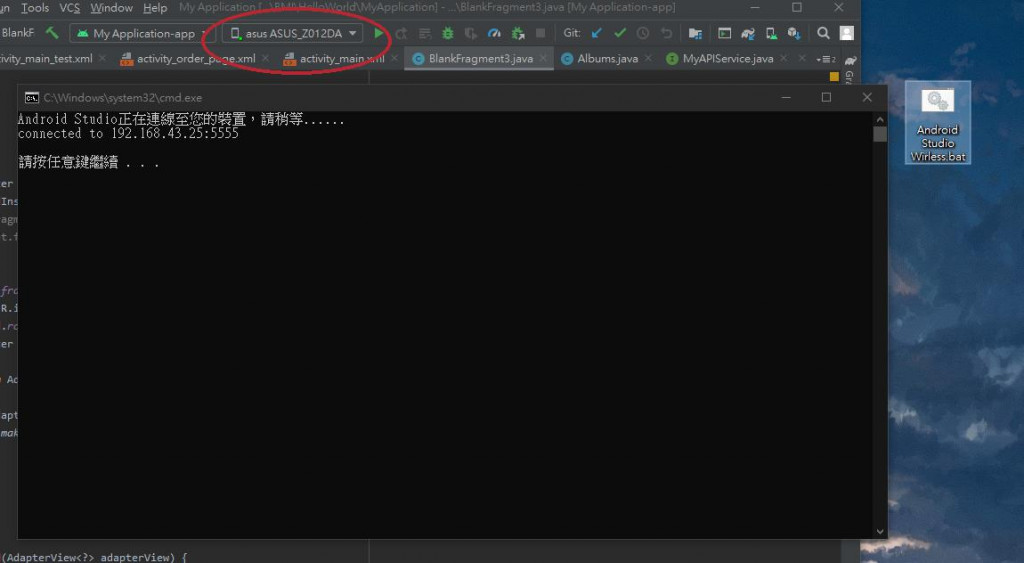This screenshot has height=563, width=1024.
Task: Open the Run Anything terminal icon
Action: (x=724, y=33)
